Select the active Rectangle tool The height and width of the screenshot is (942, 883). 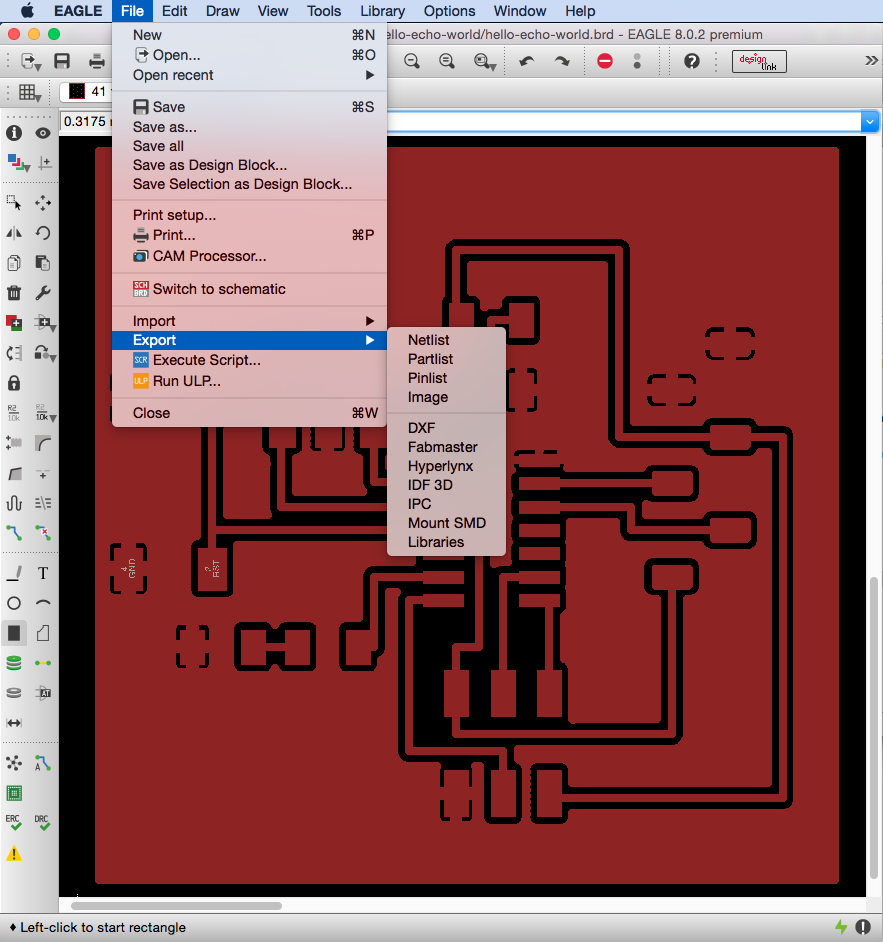pyautogui.click(x=14, y=633)
